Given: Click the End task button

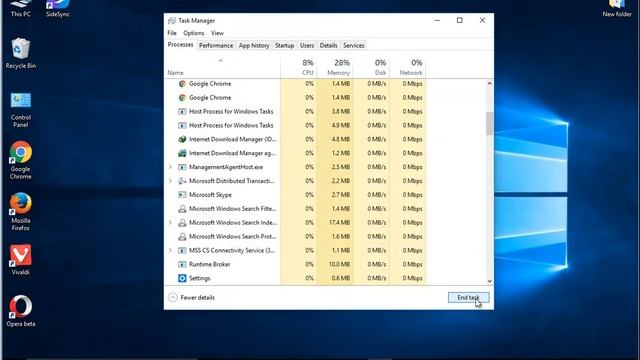Looking at the screenshot, I should (x=468, y=298).
